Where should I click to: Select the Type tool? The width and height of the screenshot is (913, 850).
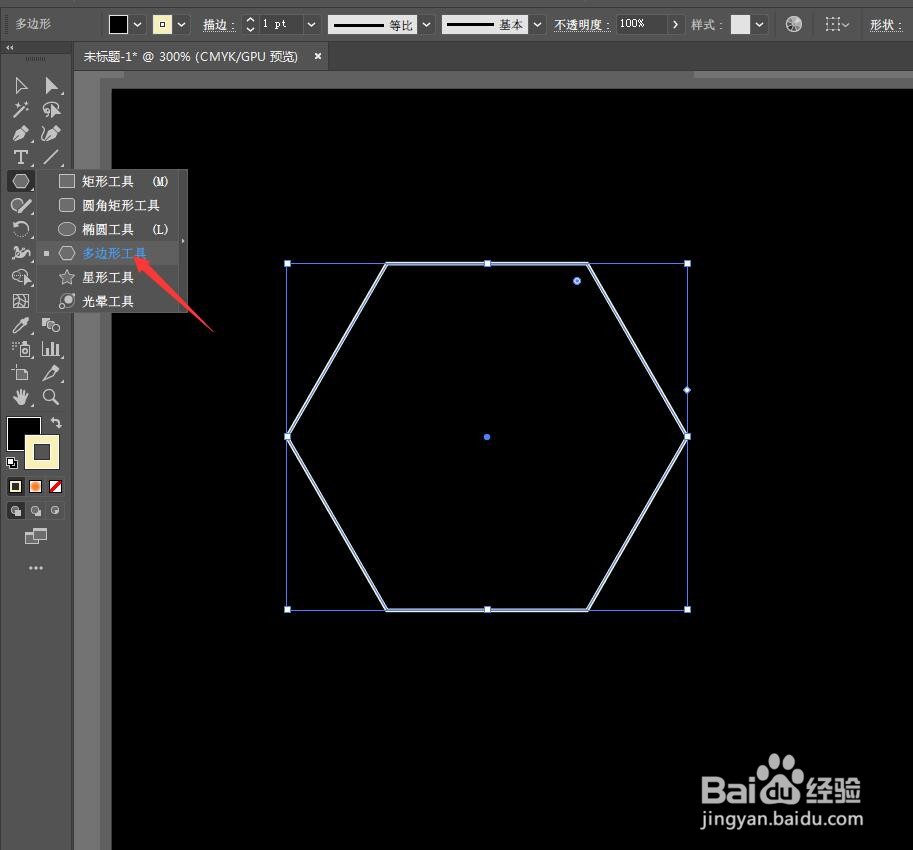21,157
